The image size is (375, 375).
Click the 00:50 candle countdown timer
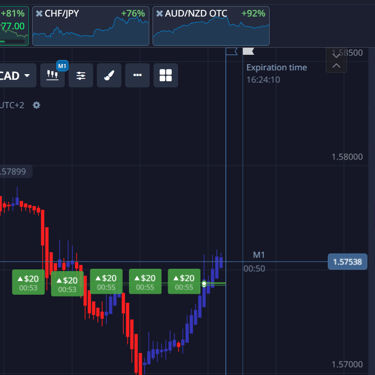click(254, 269)
